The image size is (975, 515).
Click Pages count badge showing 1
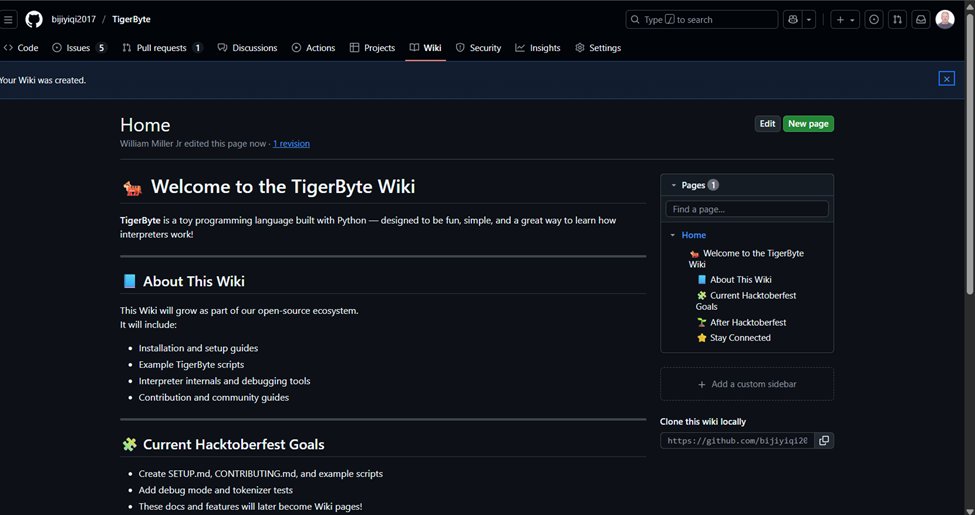(713, 185)
